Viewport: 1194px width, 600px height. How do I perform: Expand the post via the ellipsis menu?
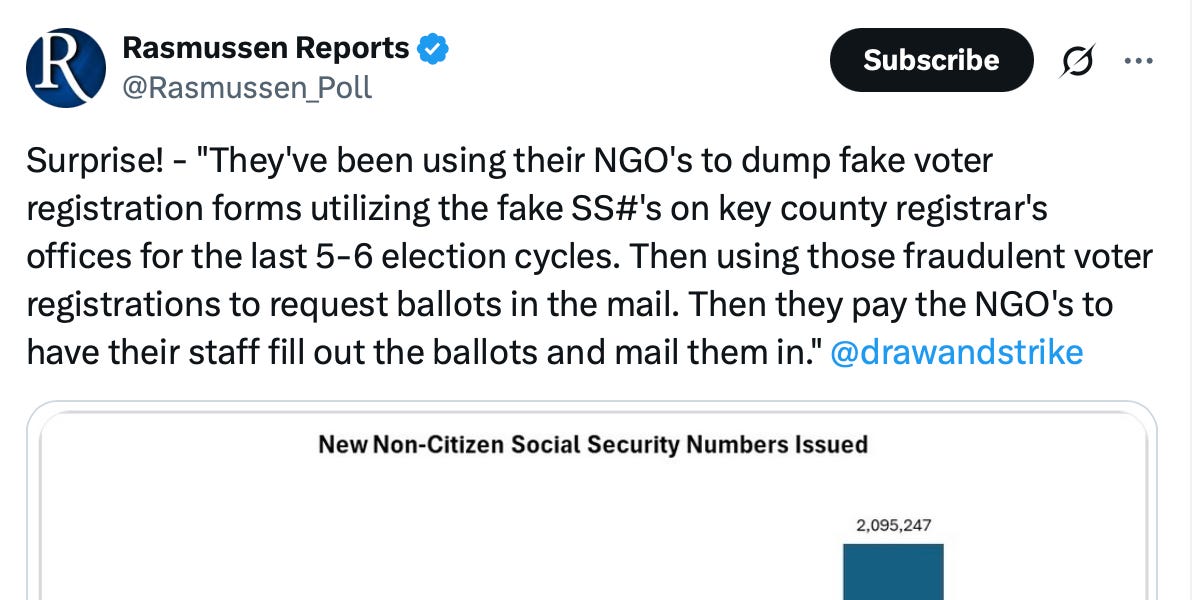1138,60
